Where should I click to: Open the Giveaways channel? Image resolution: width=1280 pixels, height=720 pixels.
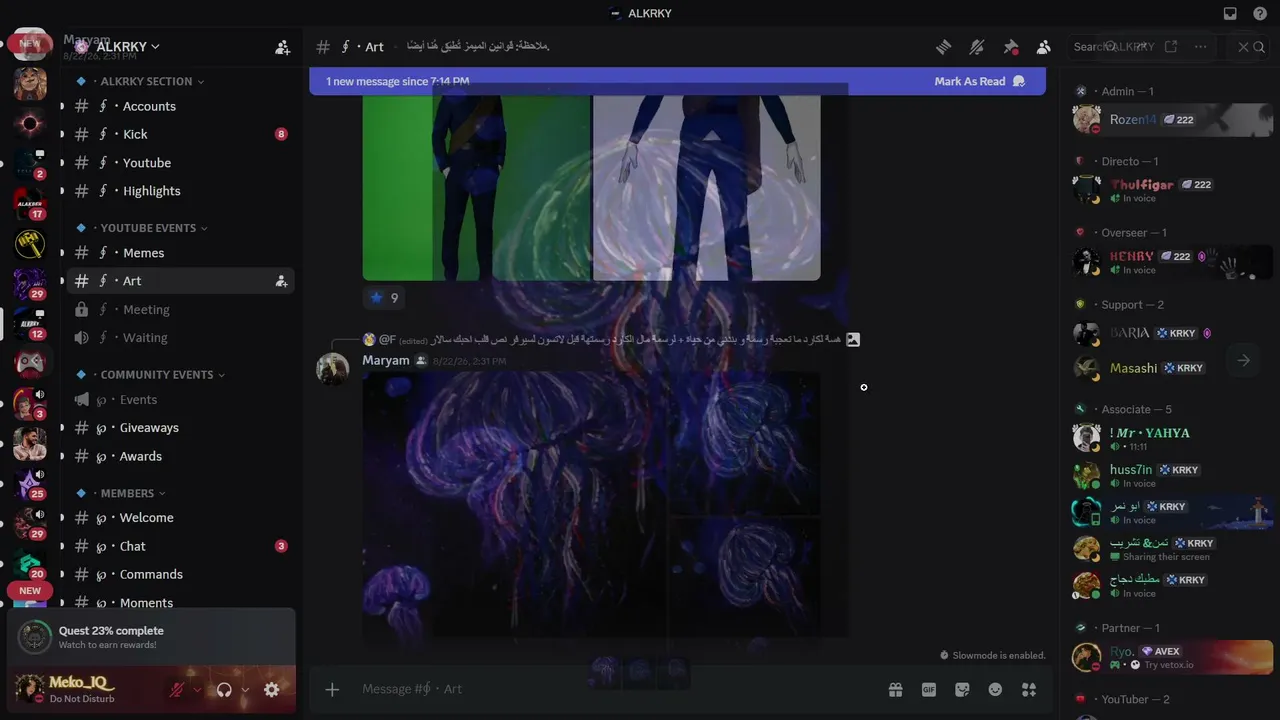180,428
